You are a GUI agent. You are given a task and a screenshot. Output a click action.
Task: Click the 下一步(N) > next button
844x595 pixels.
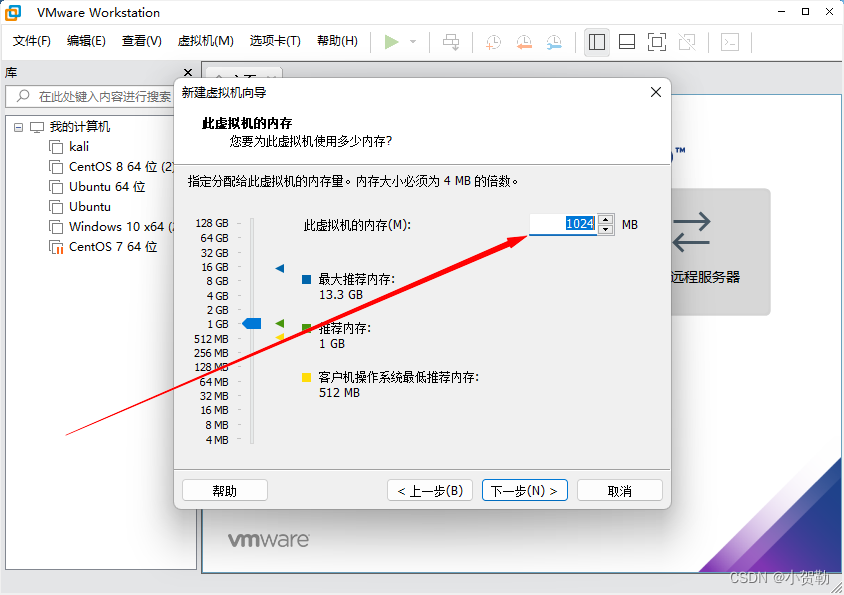click(x=525, y=491)
